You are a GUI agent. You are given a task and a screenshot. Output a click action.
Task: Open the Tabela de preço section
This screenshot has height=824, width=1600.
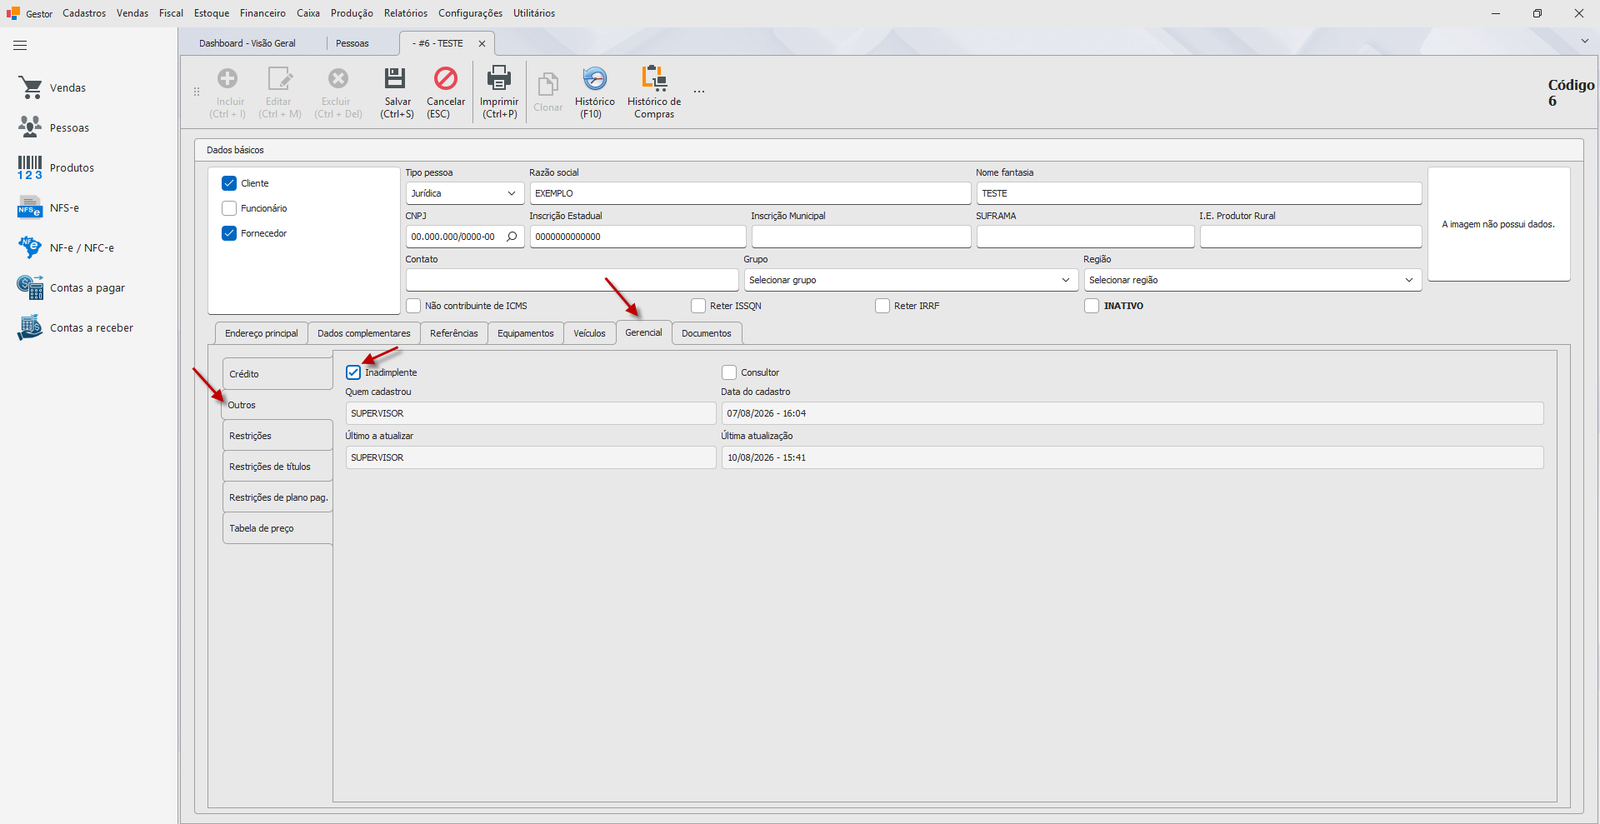pos(277,528)
